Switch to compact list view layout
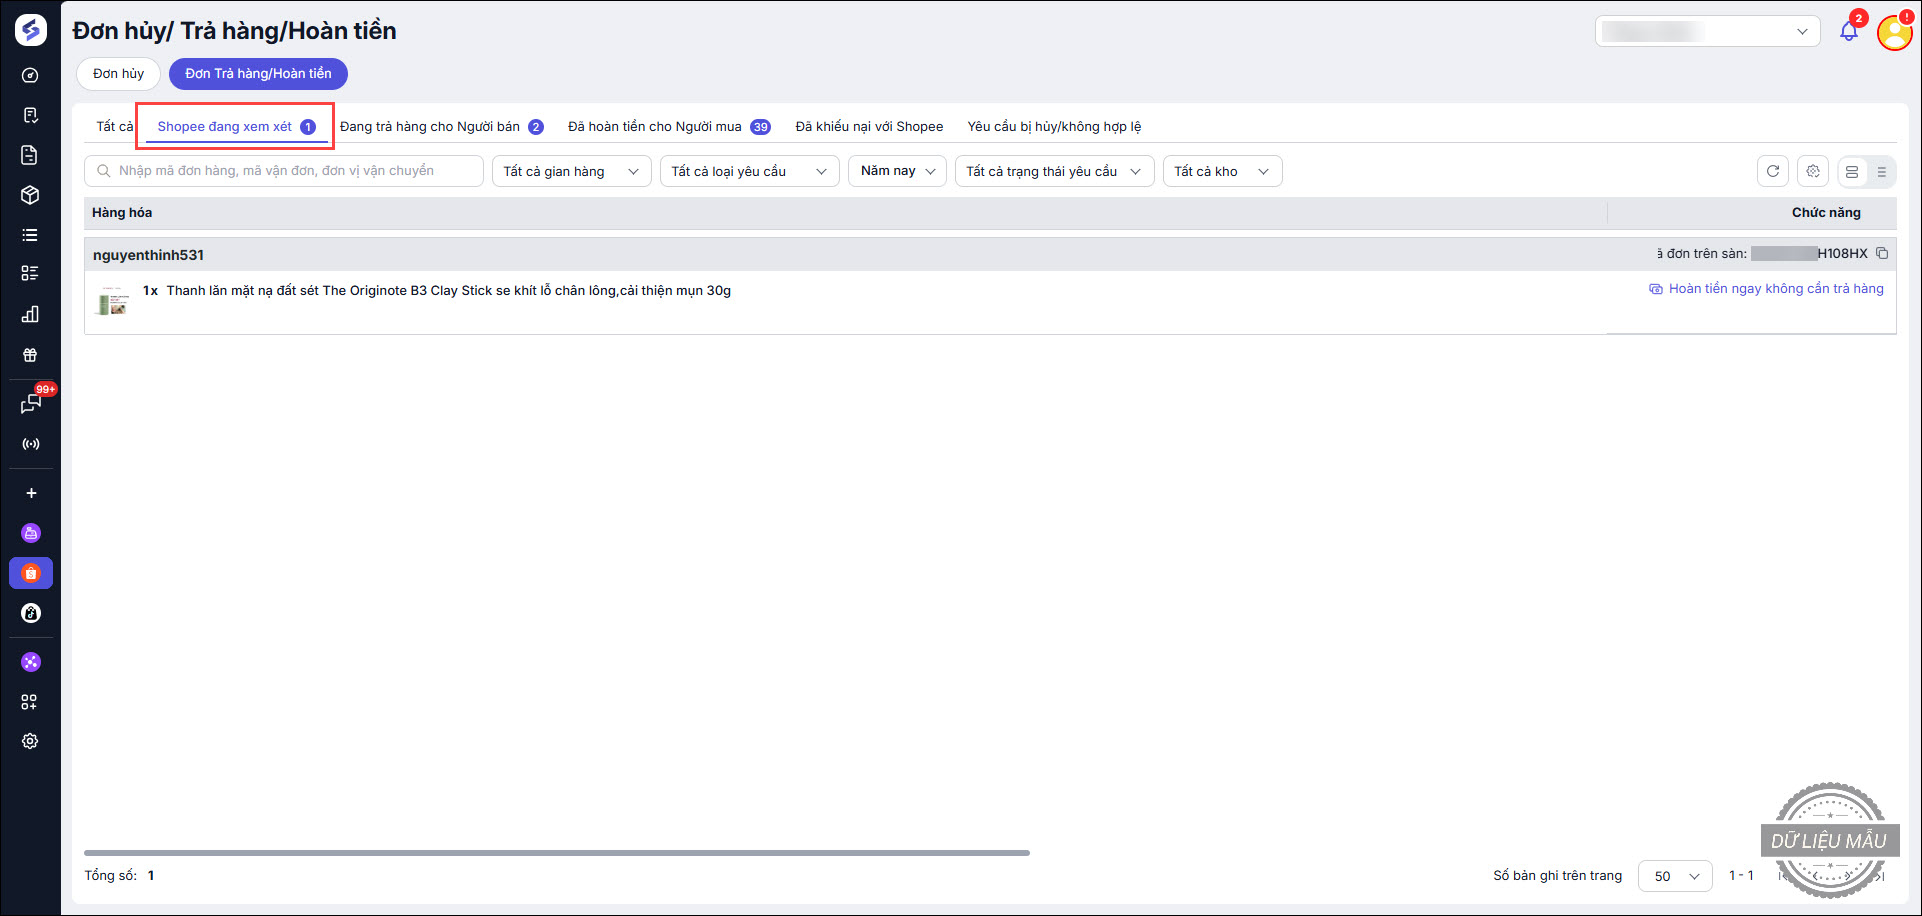The width and height of the screenshot is (1922, 916). (1881, 172)
